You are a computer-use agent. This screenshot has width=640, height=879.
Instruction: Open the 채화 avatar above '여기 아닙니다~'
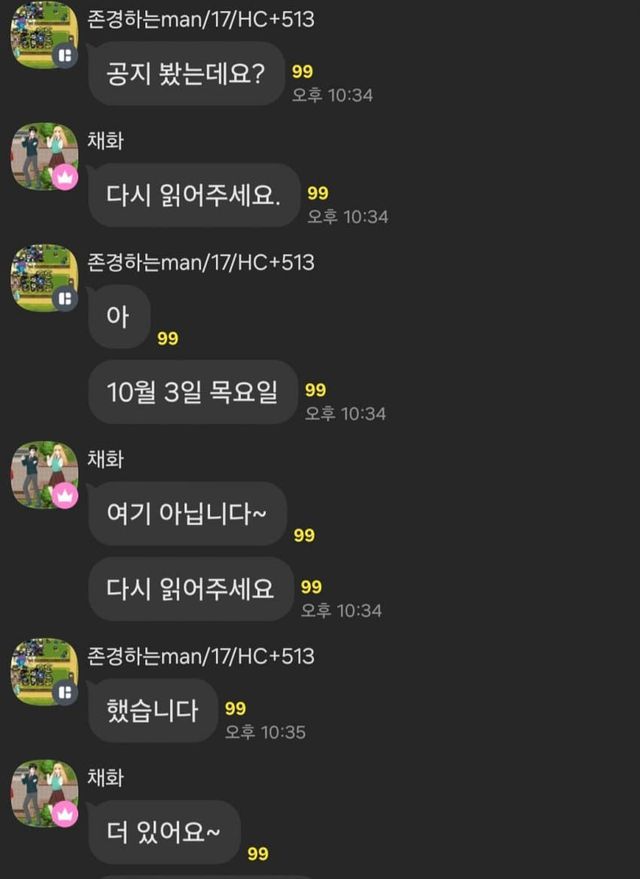point(44,475)
